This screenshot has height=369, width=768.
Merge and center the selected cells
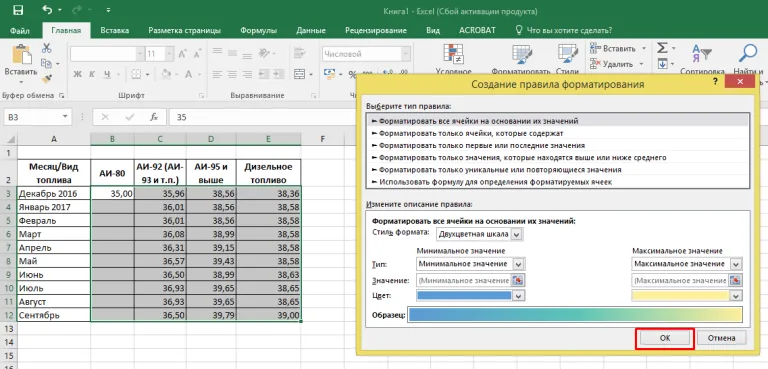point(300,74)
